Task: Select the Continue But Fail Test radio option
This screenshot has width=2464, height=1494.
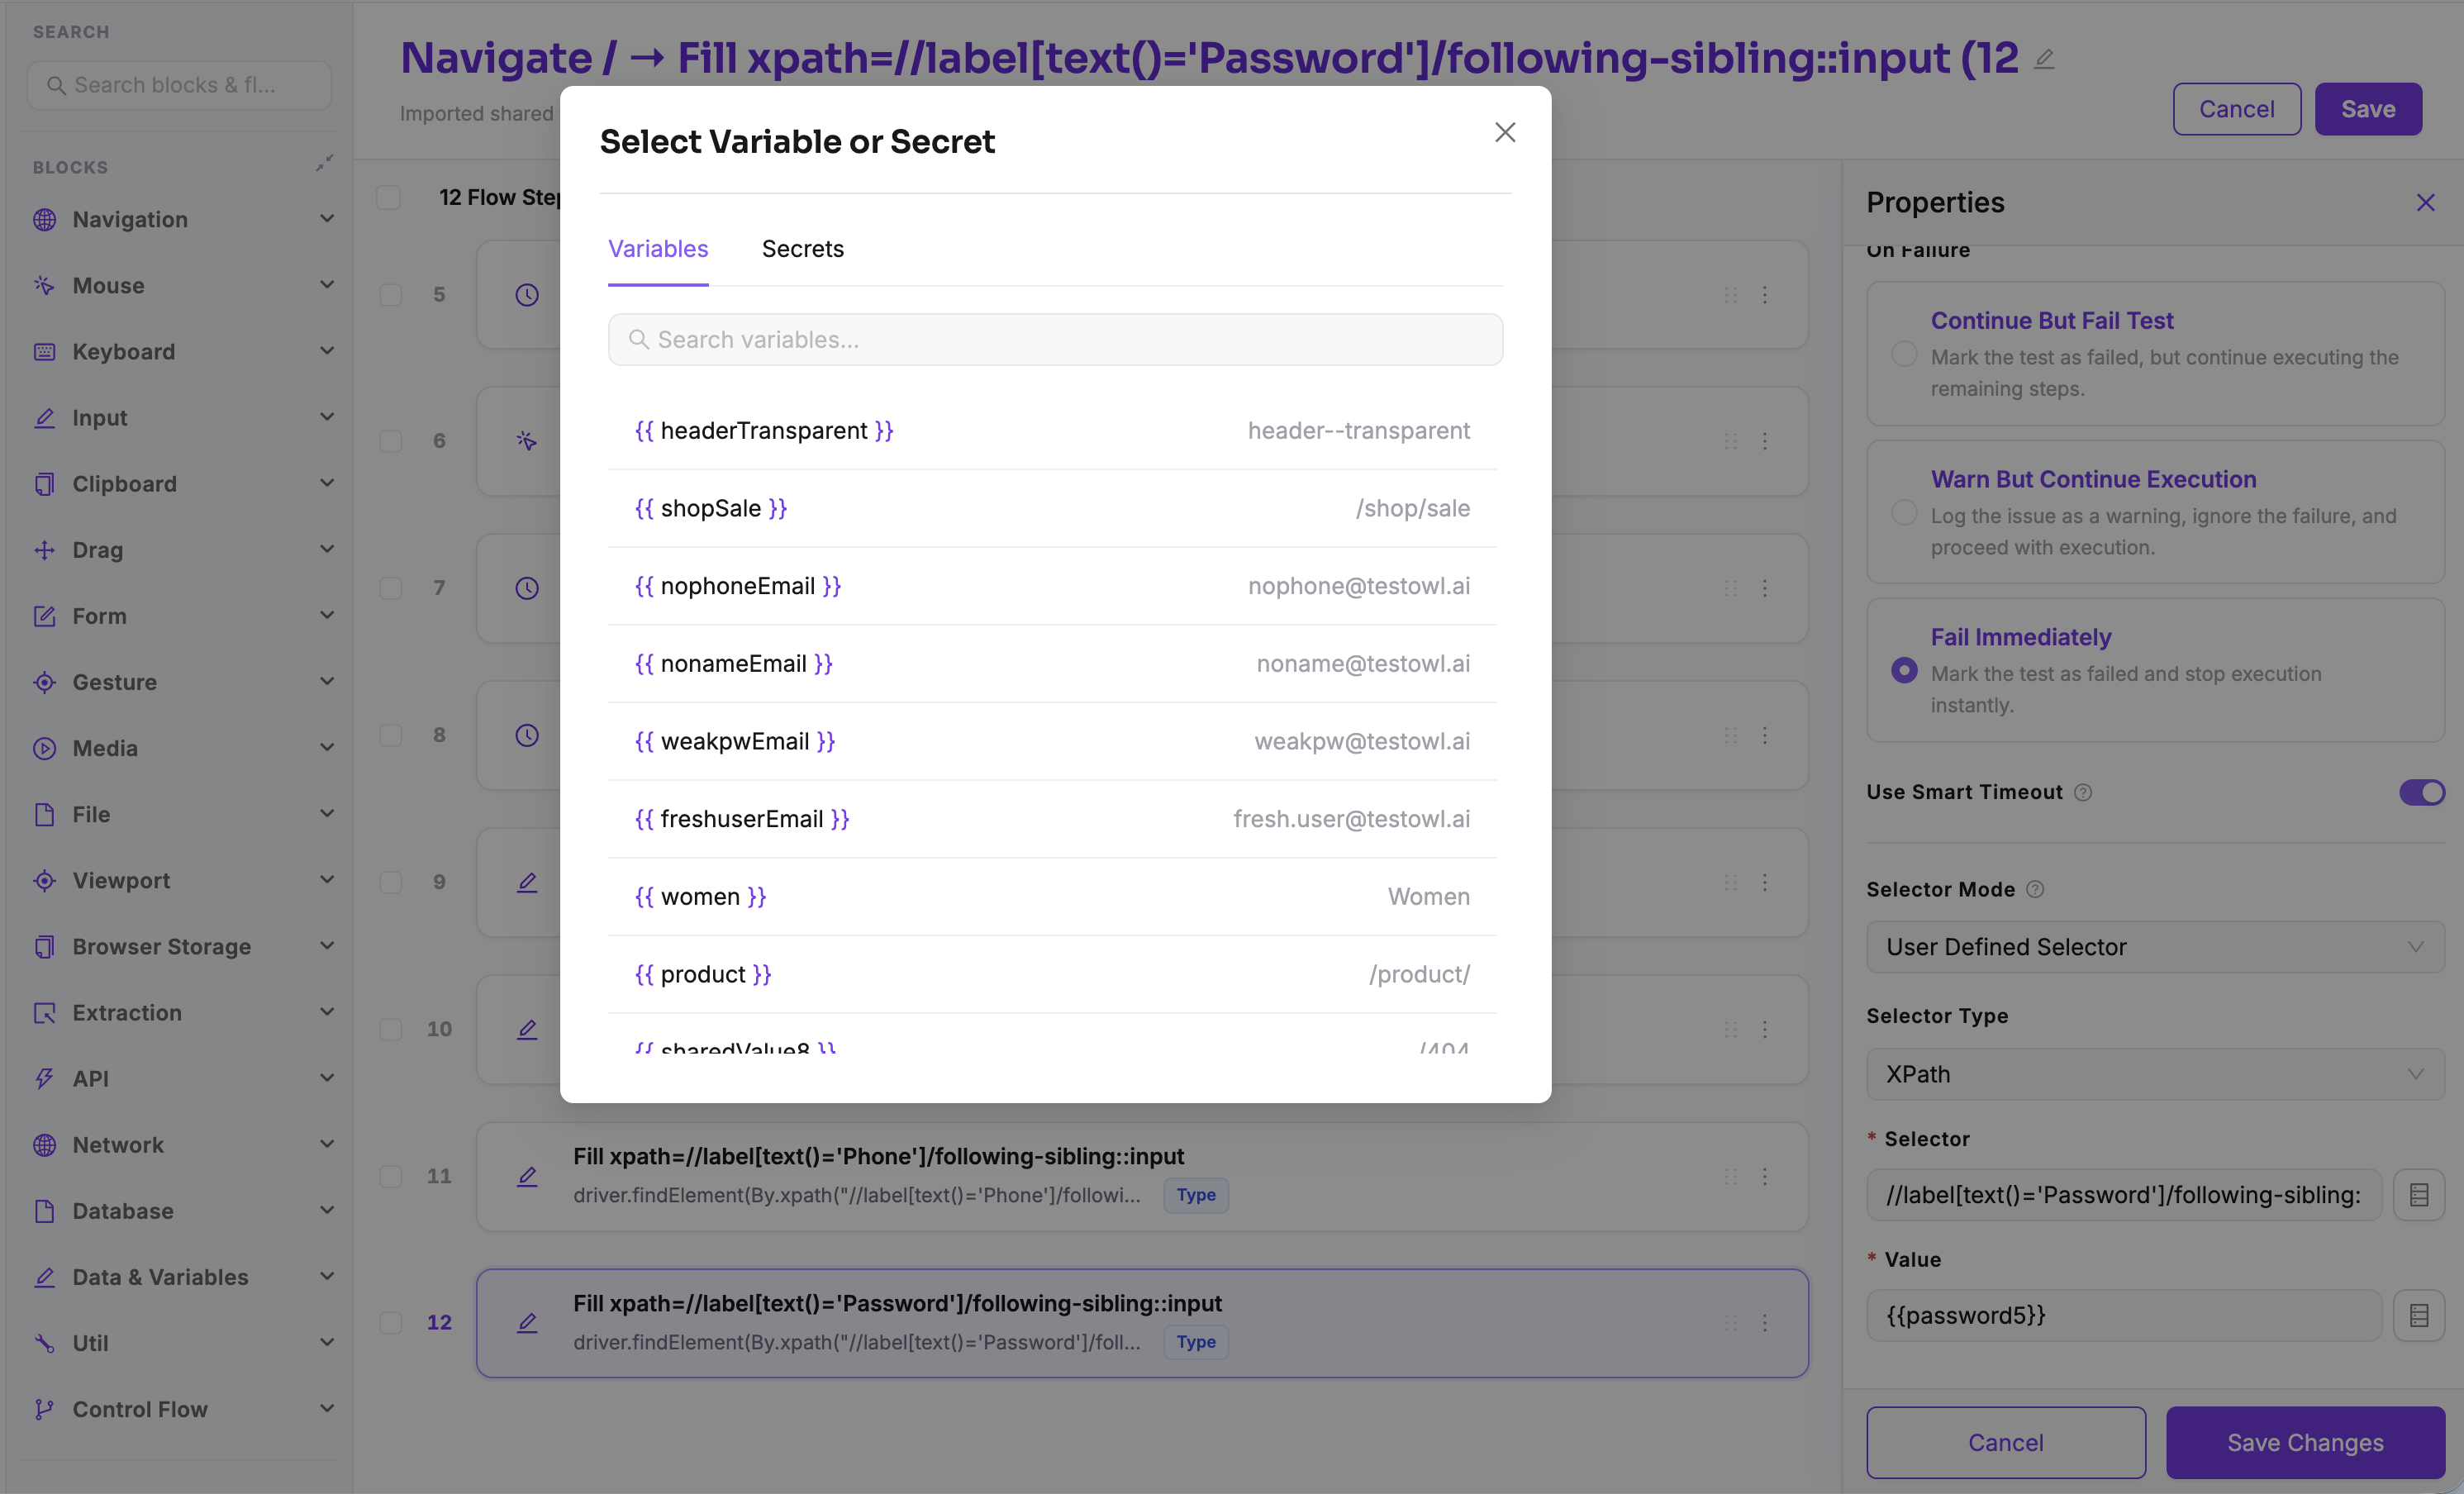Action: (1904, 354)
